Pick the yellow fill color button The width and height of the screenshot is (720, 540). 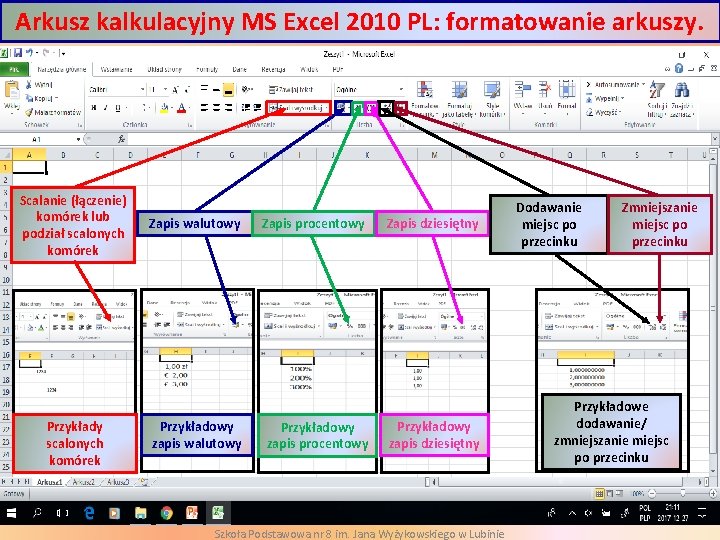[164, 108]
